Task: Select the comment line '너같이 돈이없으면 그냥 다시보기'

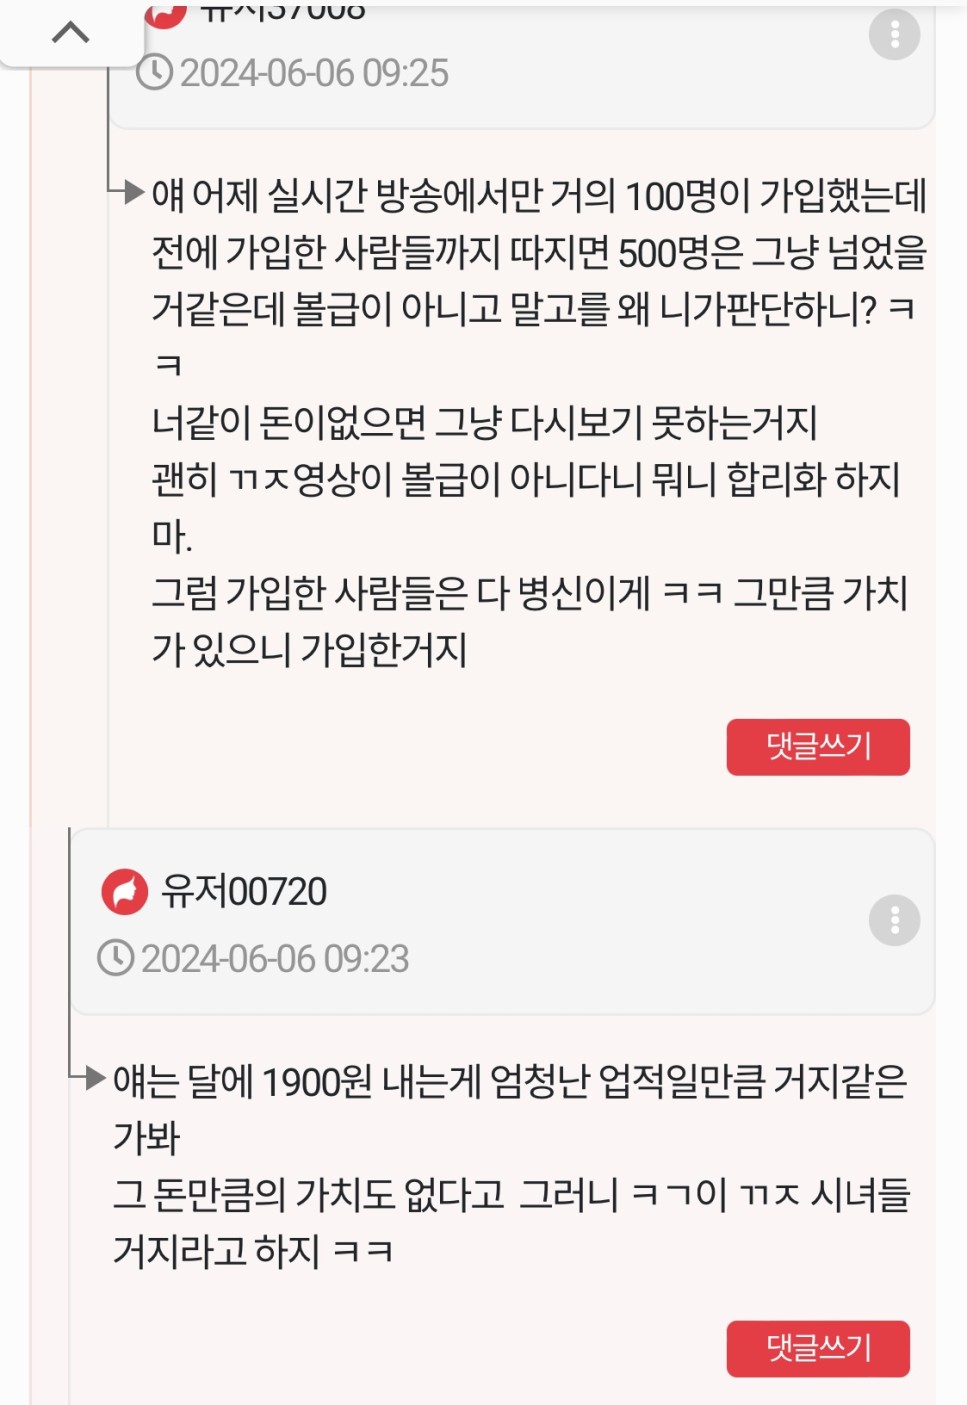Action: click(484, 423)
